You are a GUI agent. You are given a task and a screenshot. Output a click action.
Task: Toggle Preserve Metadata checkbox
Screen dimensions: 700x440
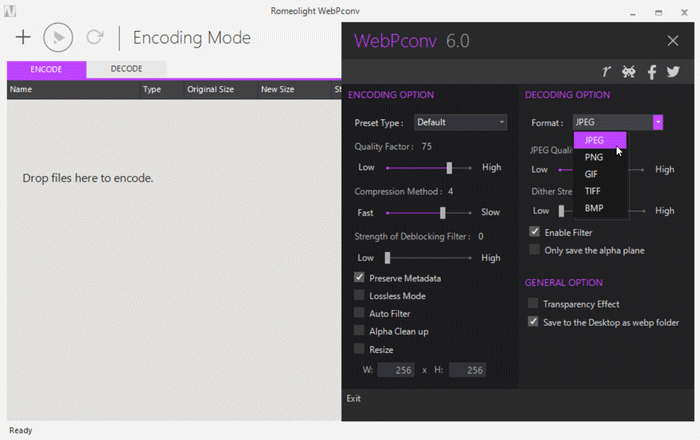[x=359, y=278]
